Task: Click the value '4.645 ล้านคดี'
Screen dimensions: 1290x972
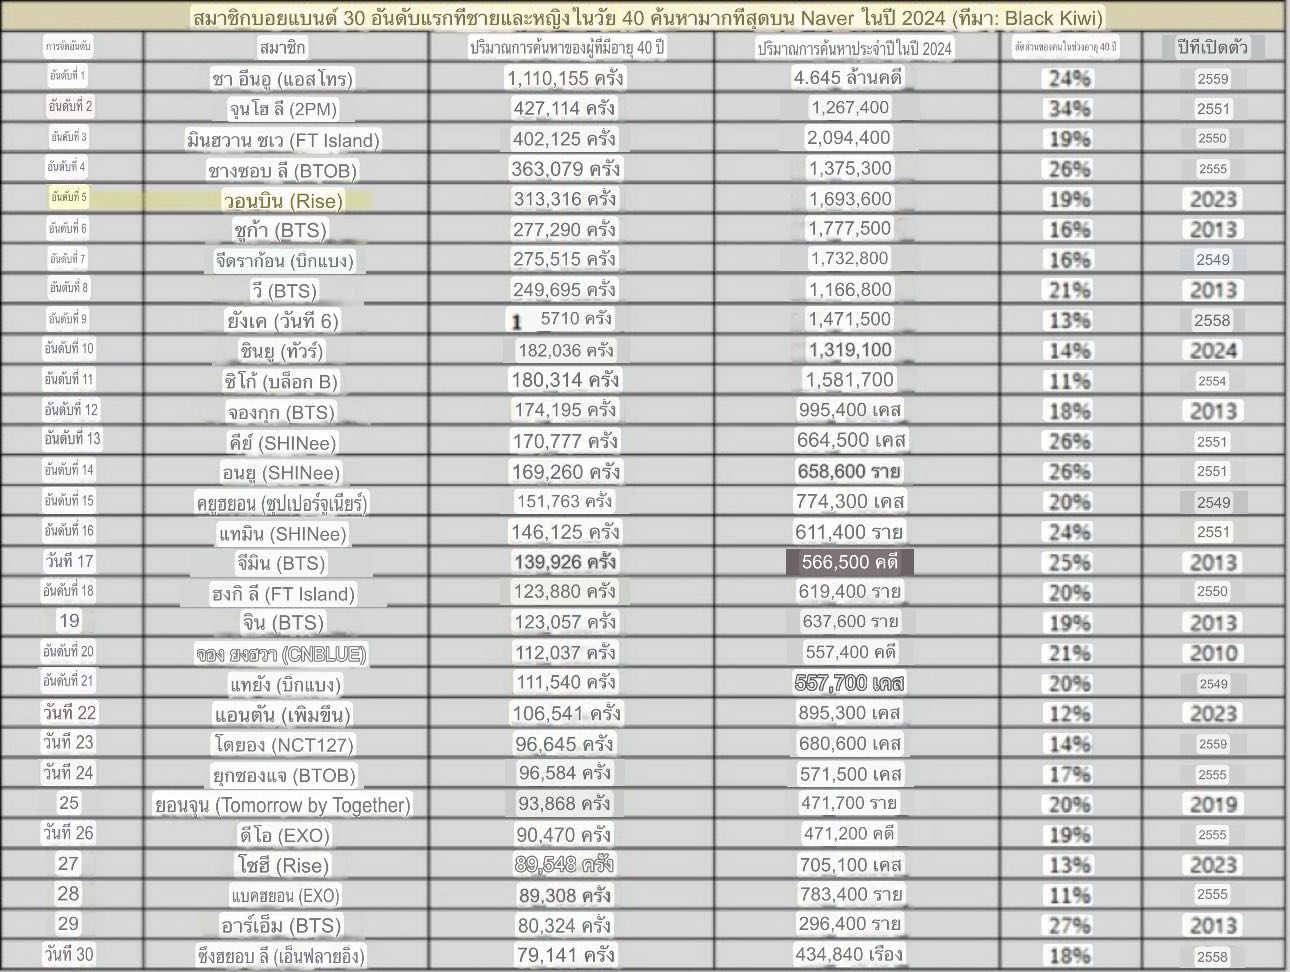Action: (x=849, y=77)
